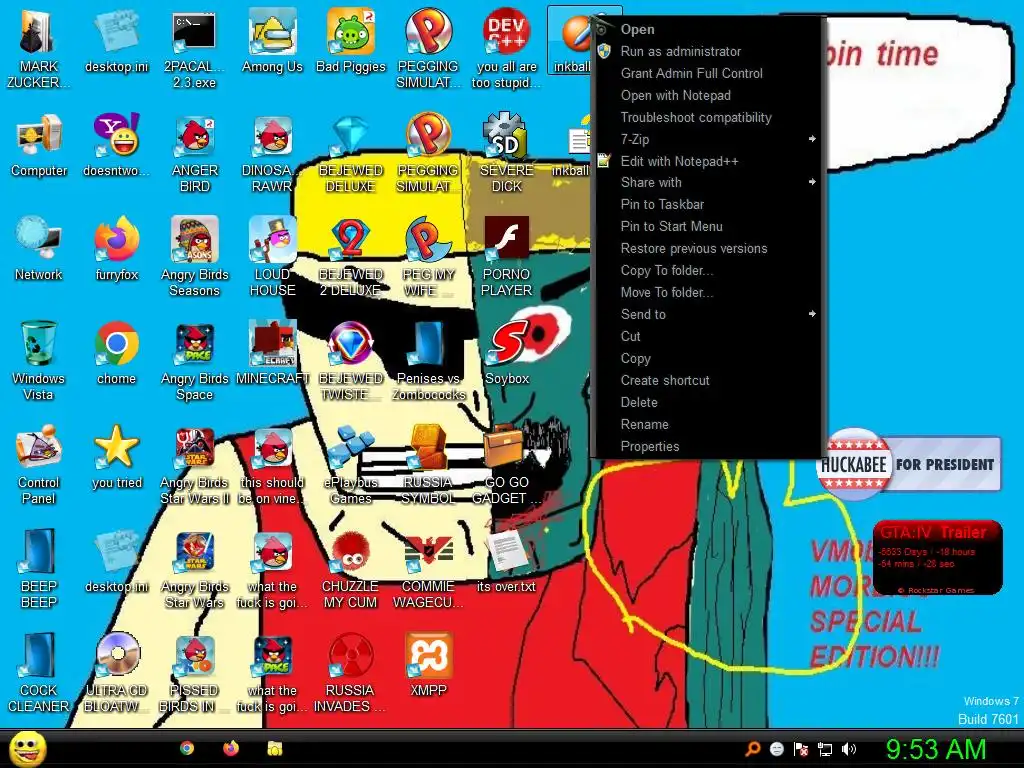Select Pin to Taskbar
This screenshot has height=768, width=1024.
pyautogui.click(x=707, y=204)
